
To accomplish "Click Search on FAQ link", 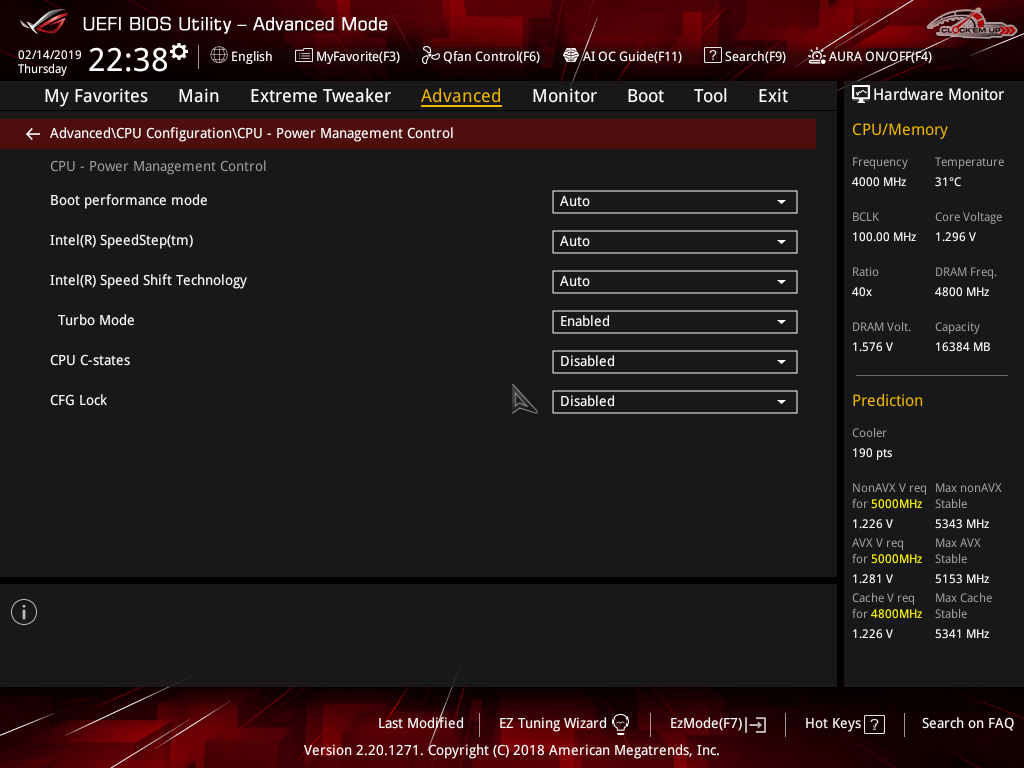I will tap(967, 723).
